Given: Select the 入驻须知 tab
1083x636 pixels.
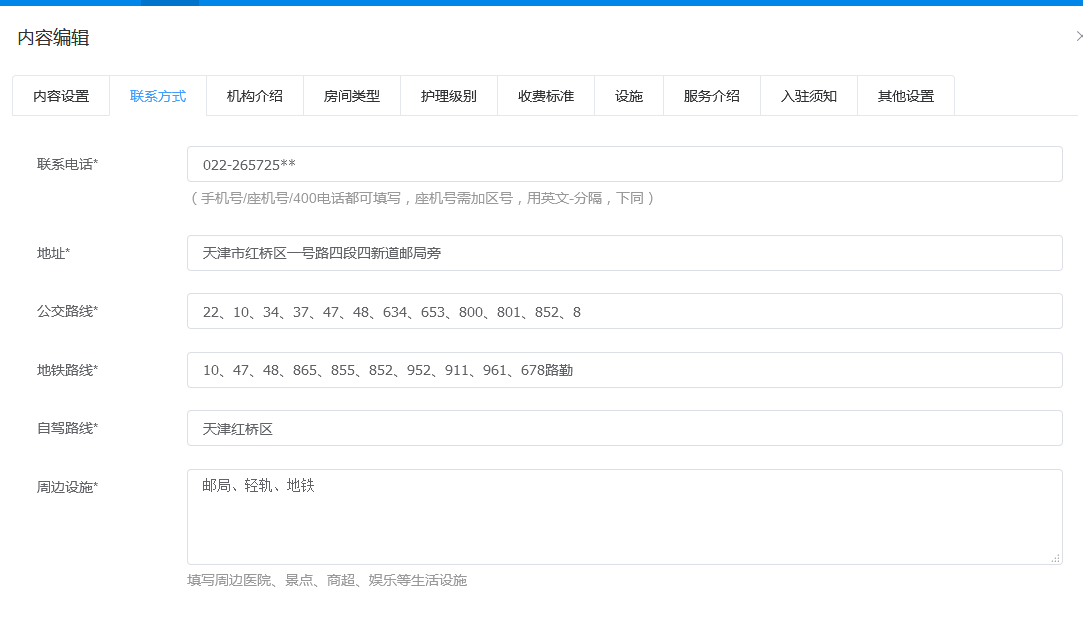Looking at the screenshot, I should coord(809,95).
